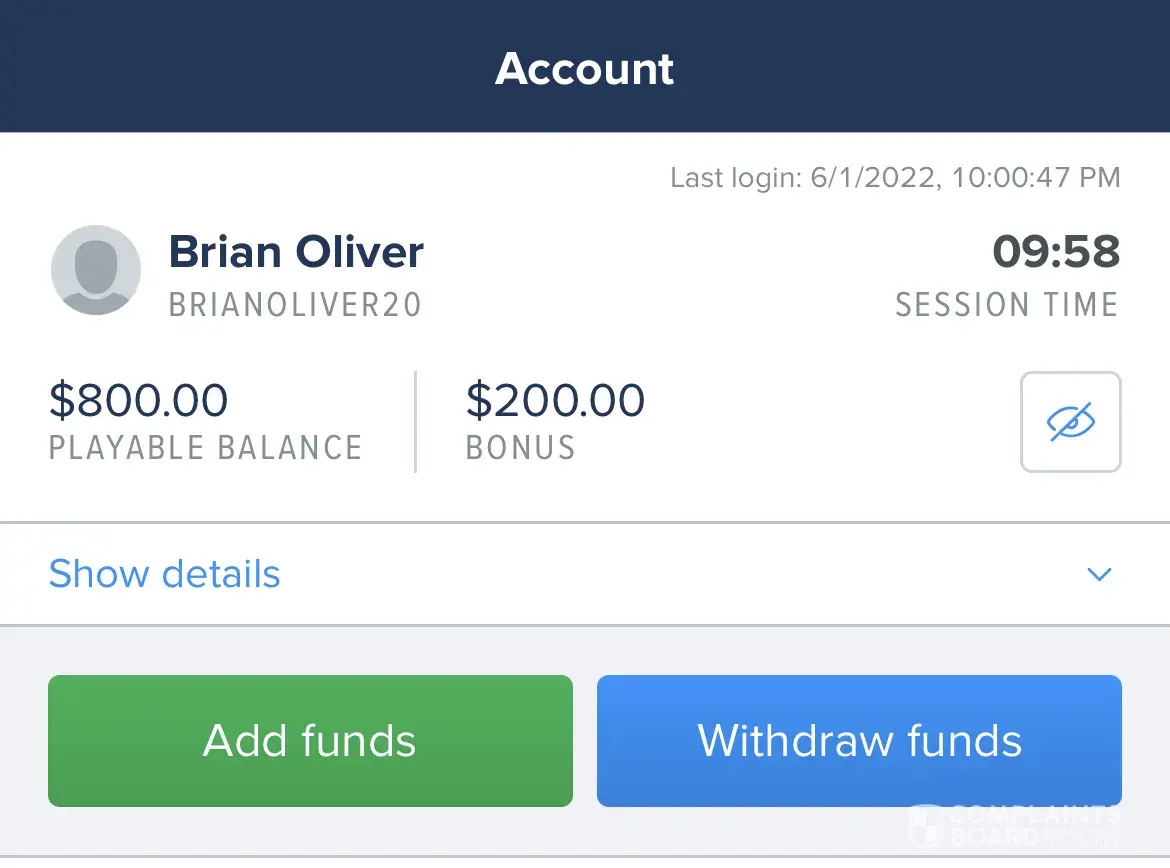Expand details using the chevron arrow
Viewport: 1170px width, 868px height.
[1099, 574]
